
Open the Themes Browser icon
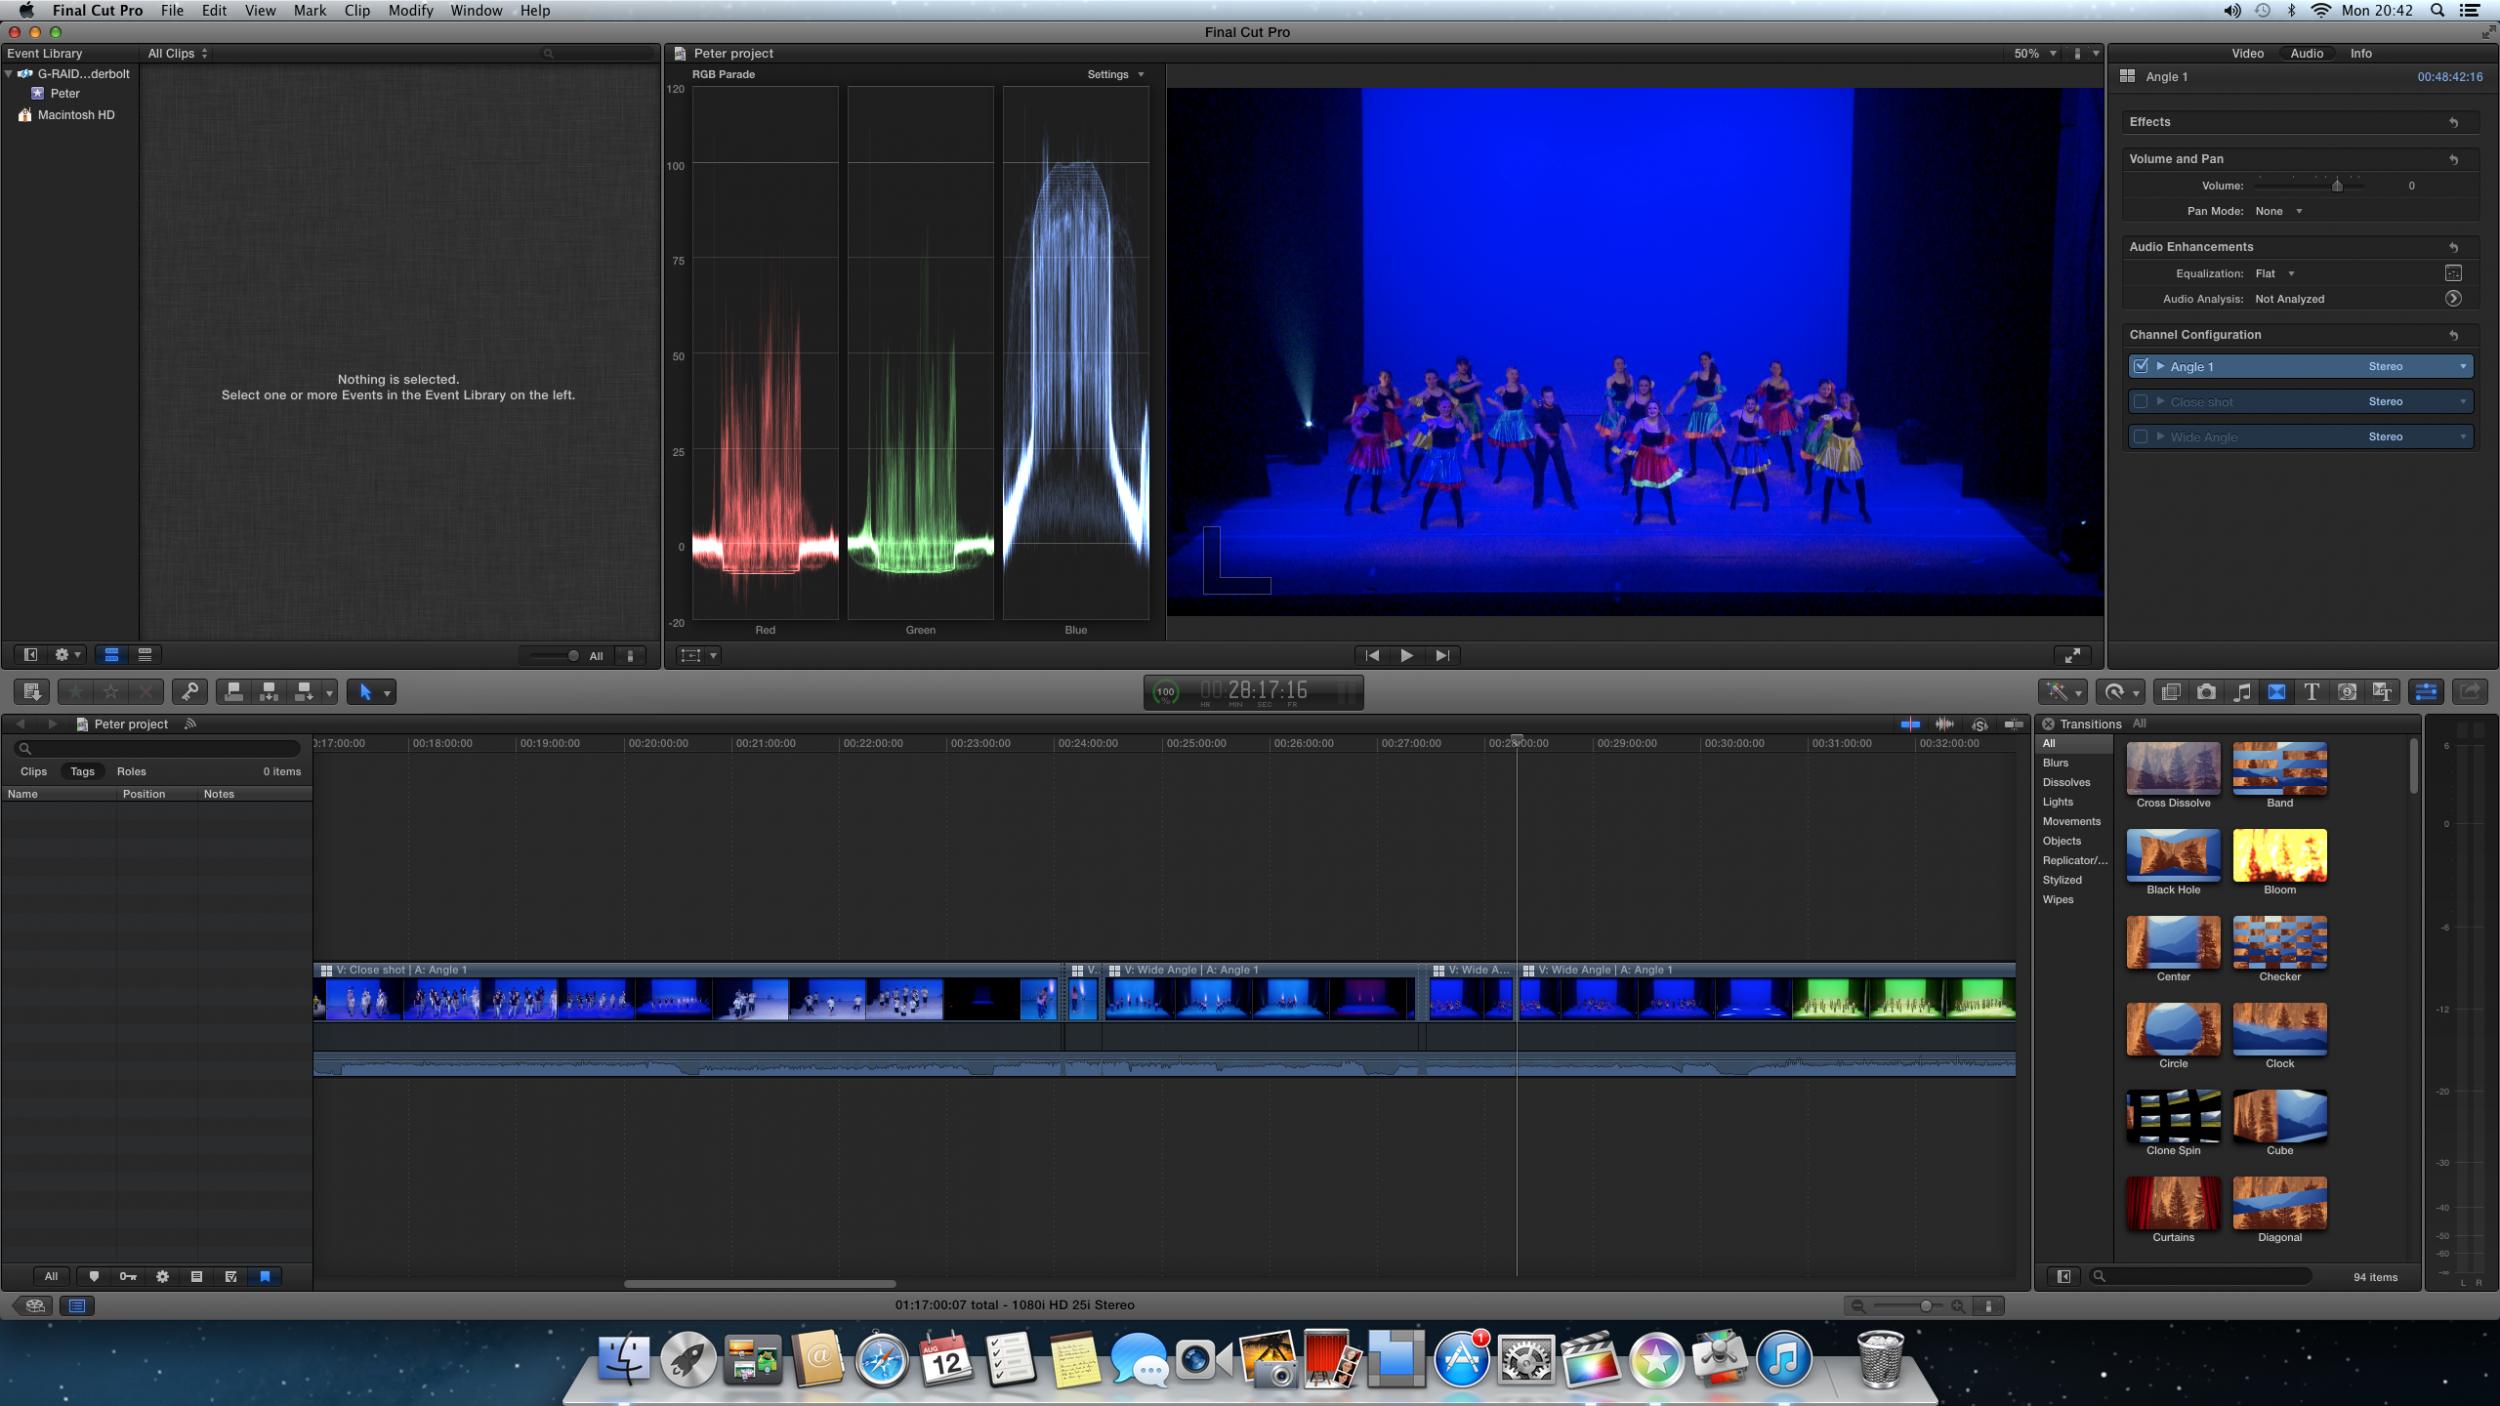pyautogui.click(x=2382, y=692)
